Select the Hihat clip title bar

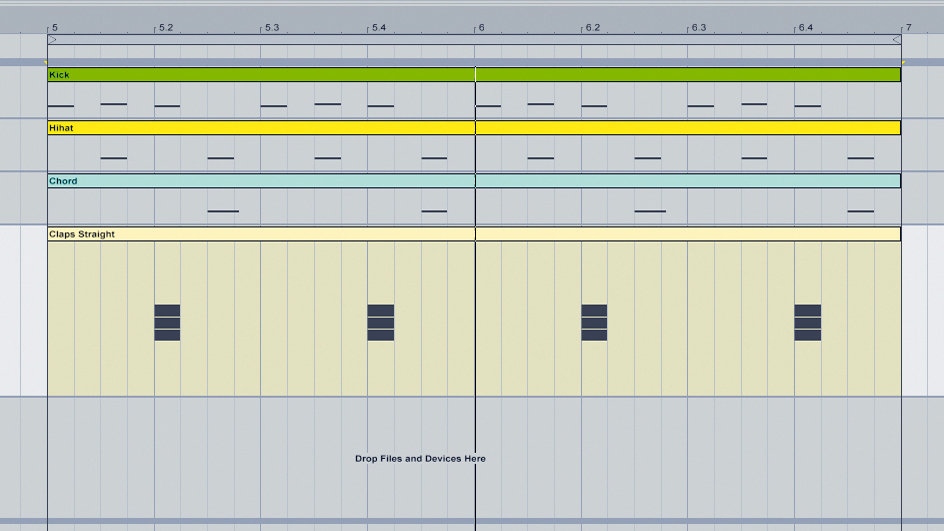(474, 128)
